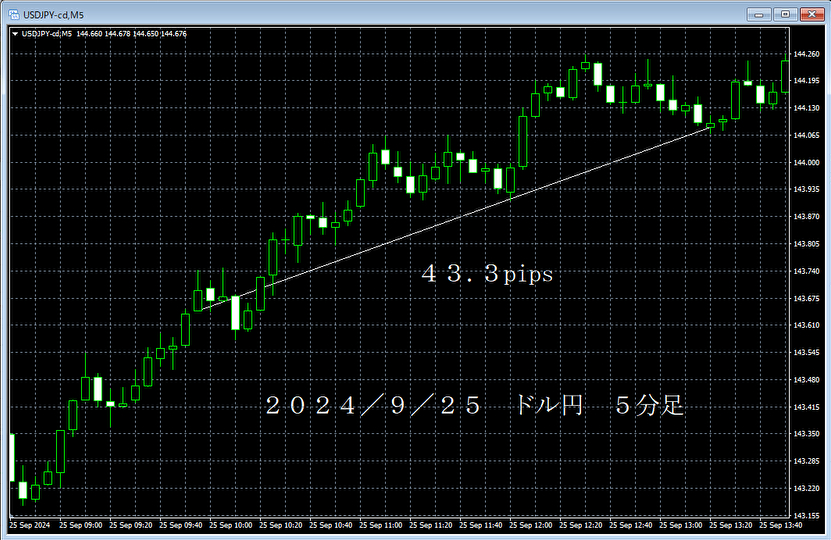Click the 144.195 price scale value

click(x=807, y=81)
